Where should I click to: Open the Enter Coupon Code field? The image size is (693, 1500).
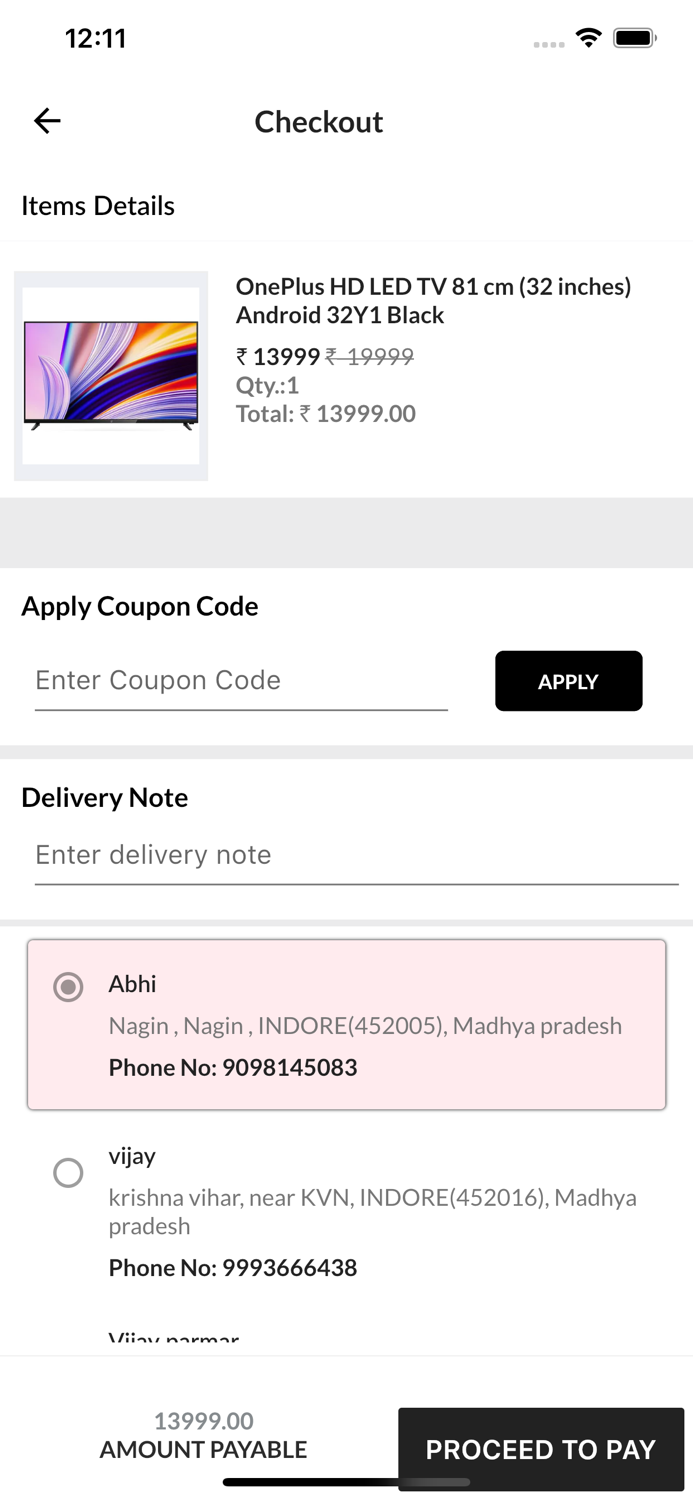click(240, 681)
